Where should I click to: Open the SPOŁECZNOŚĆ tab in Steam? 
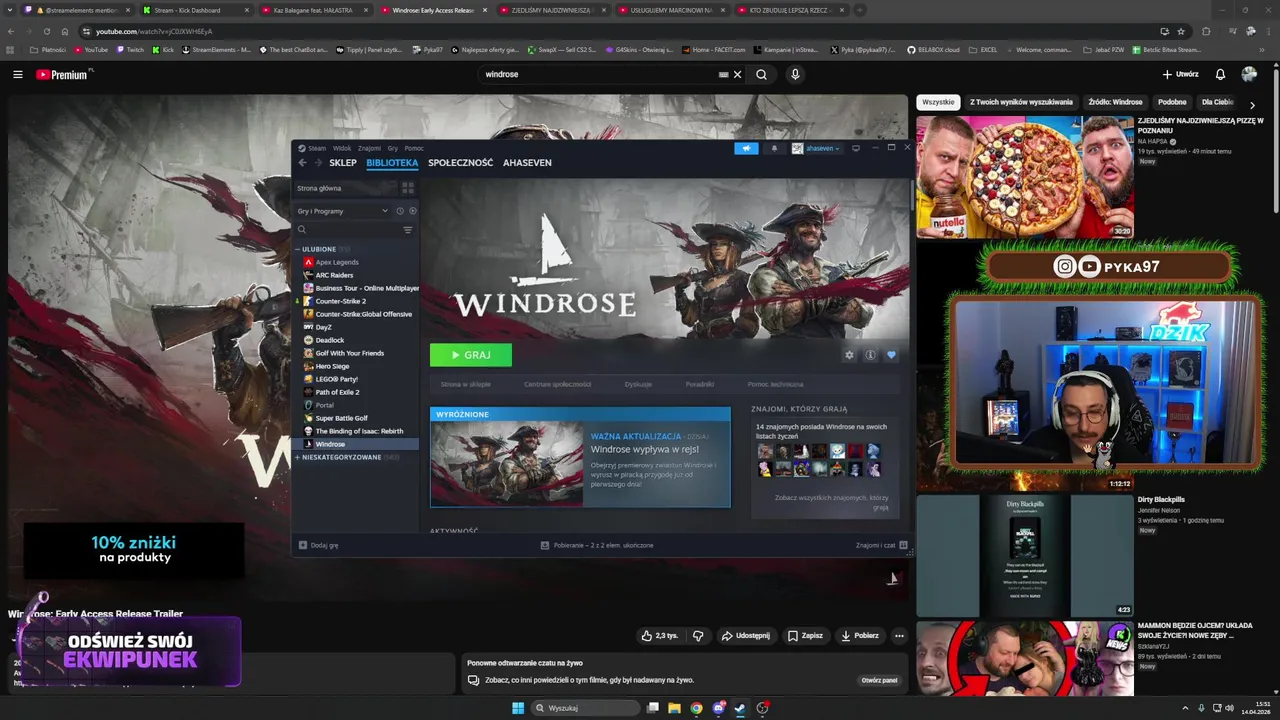[460, 163]
